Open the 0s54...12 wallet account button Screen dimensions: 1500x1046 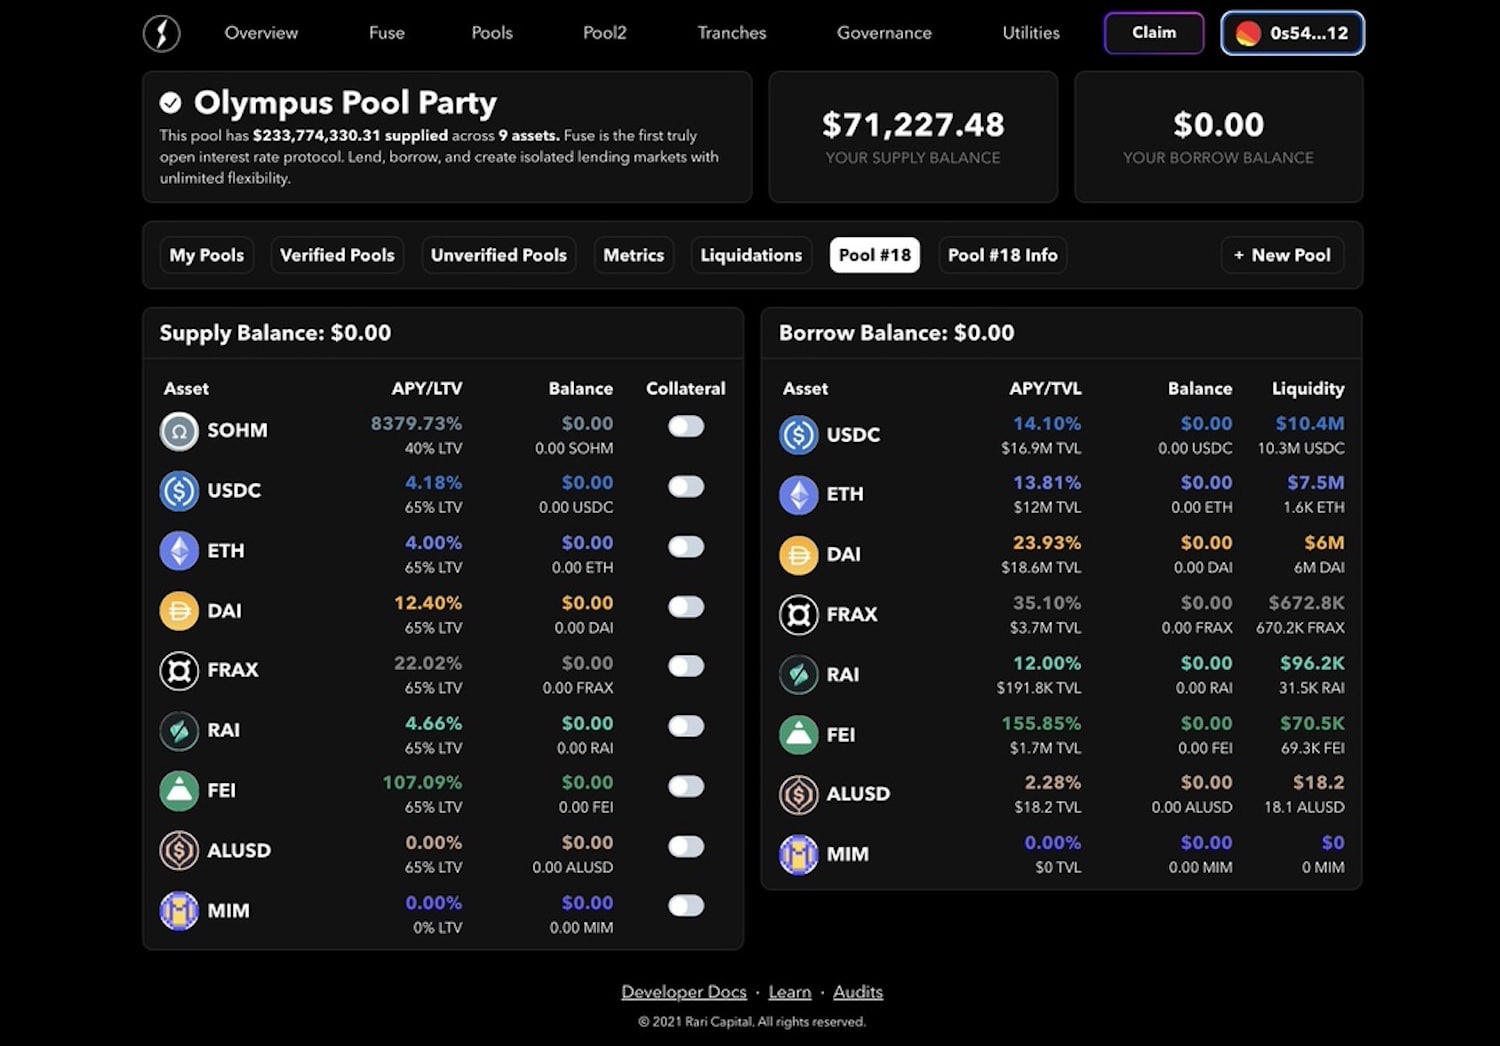[1292, 33]
